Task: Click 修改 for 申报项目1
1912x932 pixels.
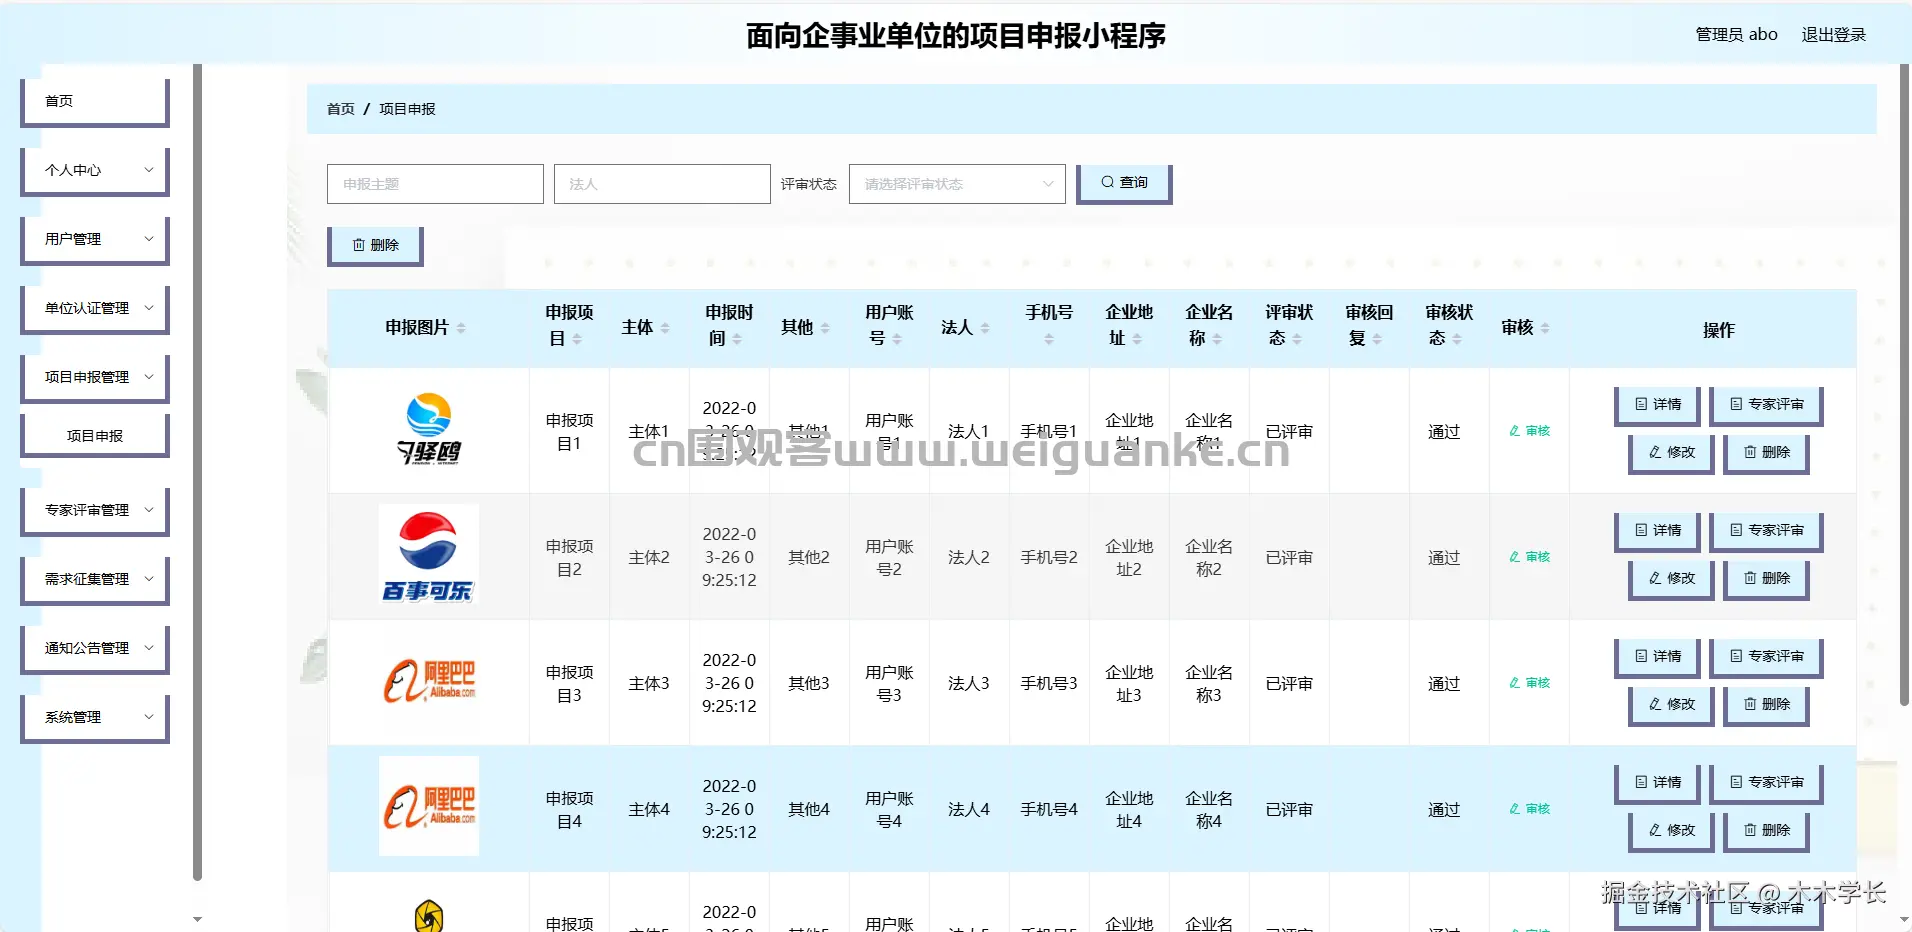Action: pyautogui.click(x=1671, y=453)
